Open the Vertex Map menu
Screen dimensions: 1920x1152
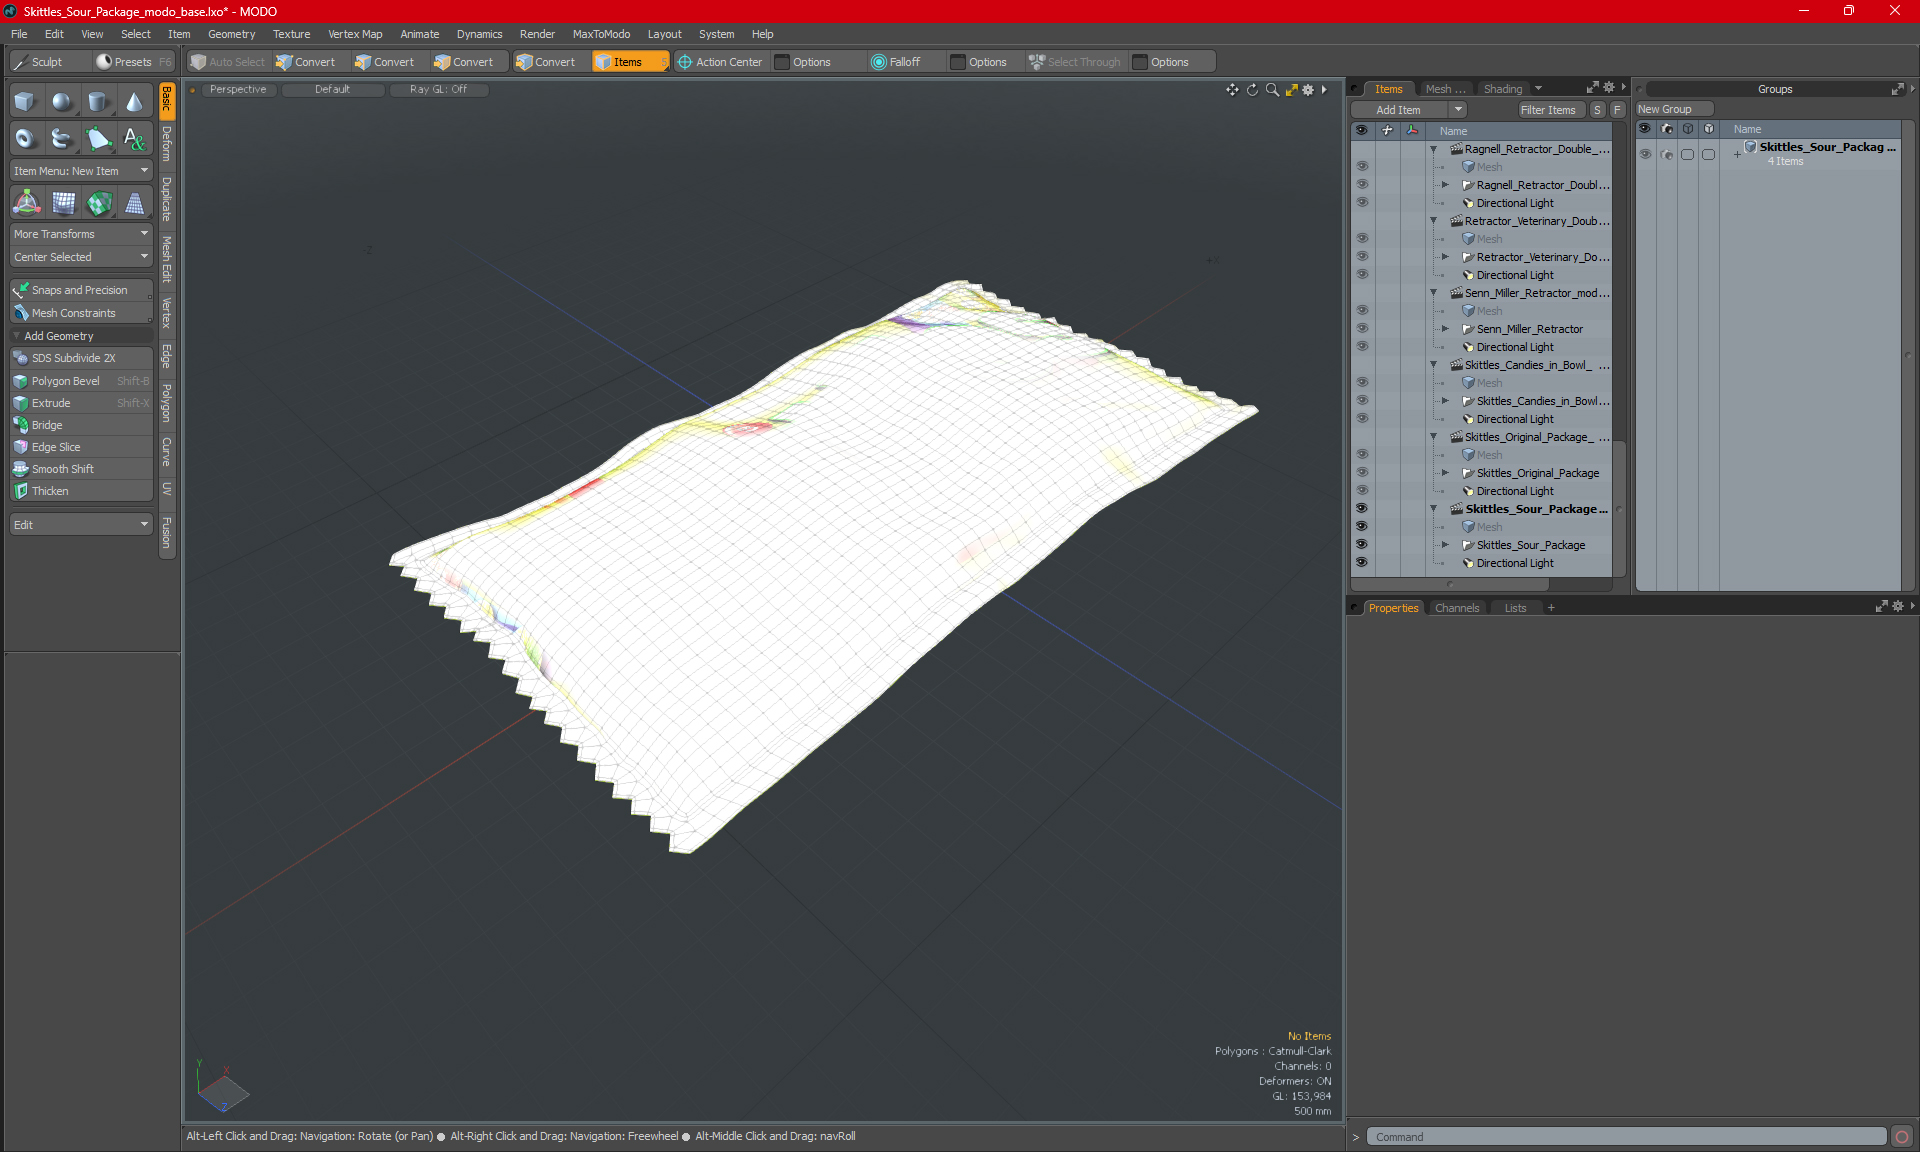click(355, 34)
